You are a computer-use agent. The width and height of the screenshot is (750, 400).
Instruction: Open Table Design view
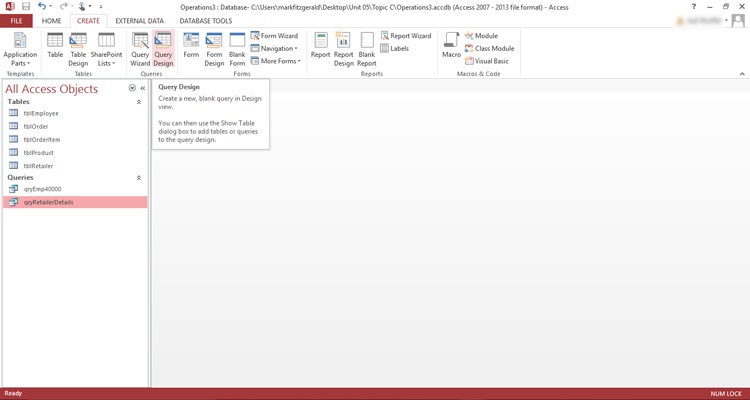tap(78, 49)
